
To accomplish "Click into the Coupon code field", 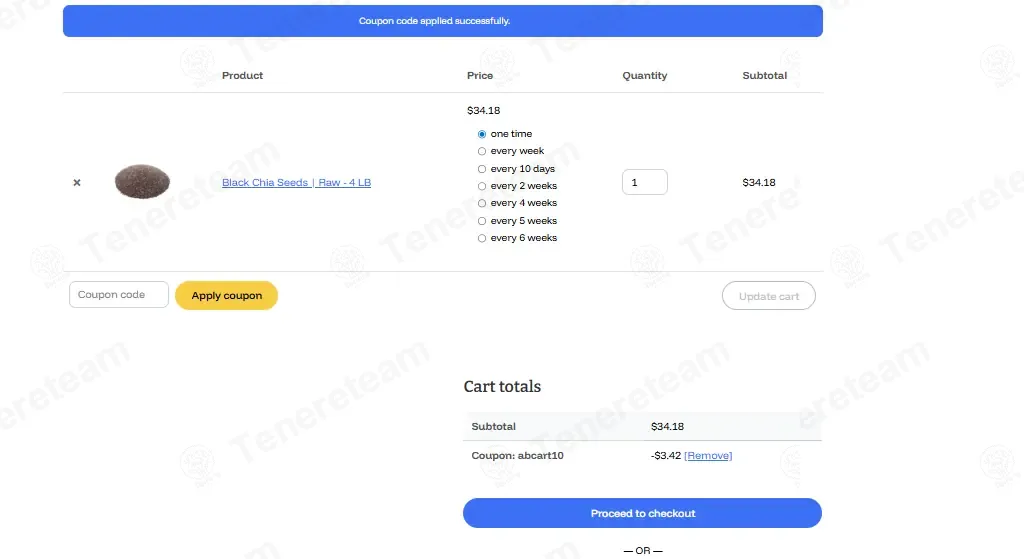I will (119, 295).
